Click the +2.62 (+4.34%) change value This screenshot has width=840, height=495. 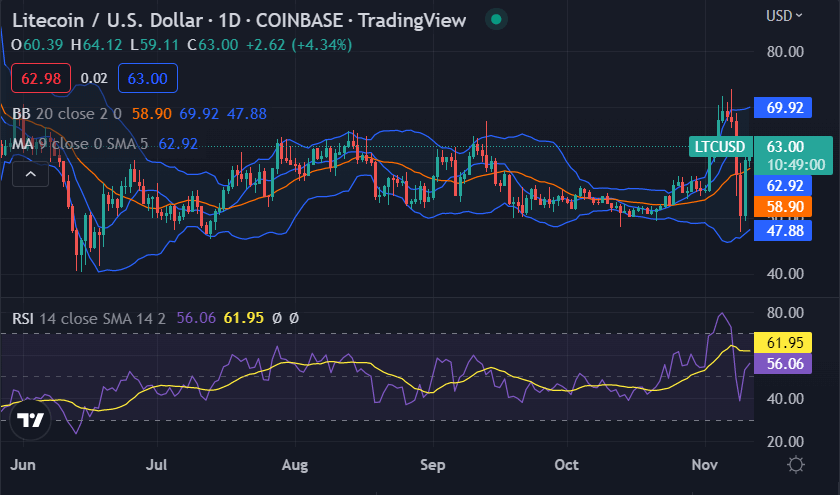point(299,44)
